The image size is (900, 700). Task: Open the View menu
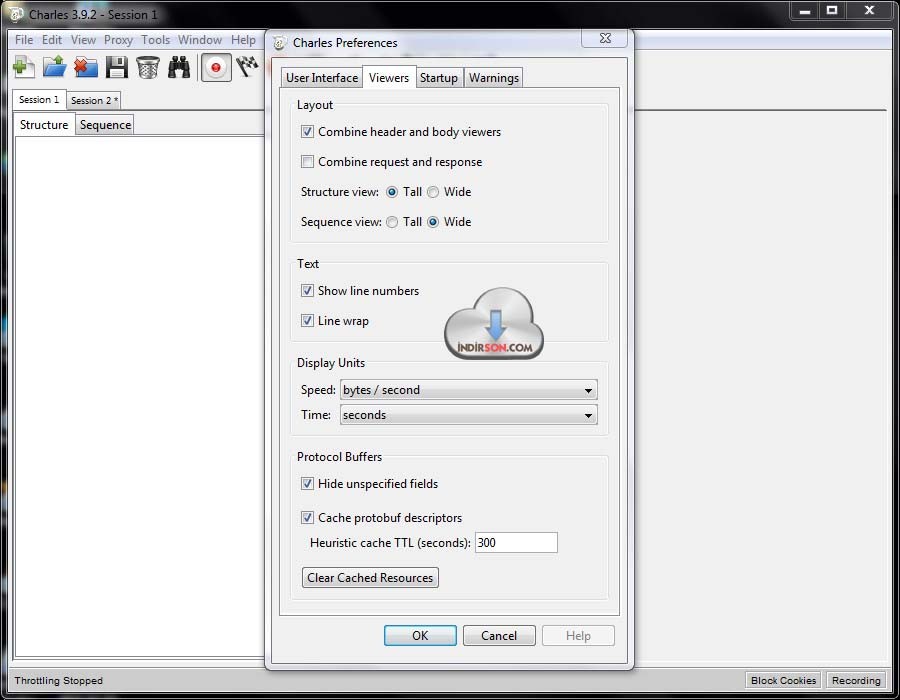(x=83, y=40)
